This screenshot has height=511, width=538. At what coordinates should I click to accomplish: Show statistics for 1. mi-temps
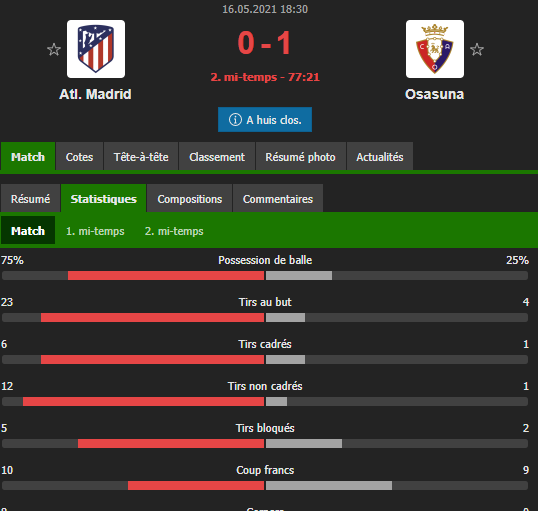tap(95, 231)
